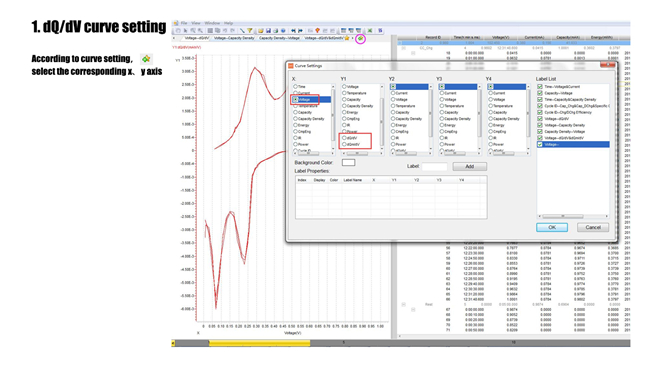Toggle Capacity--Voltage checkbox in Label List

pyautogui.click(x=540, y=93)
